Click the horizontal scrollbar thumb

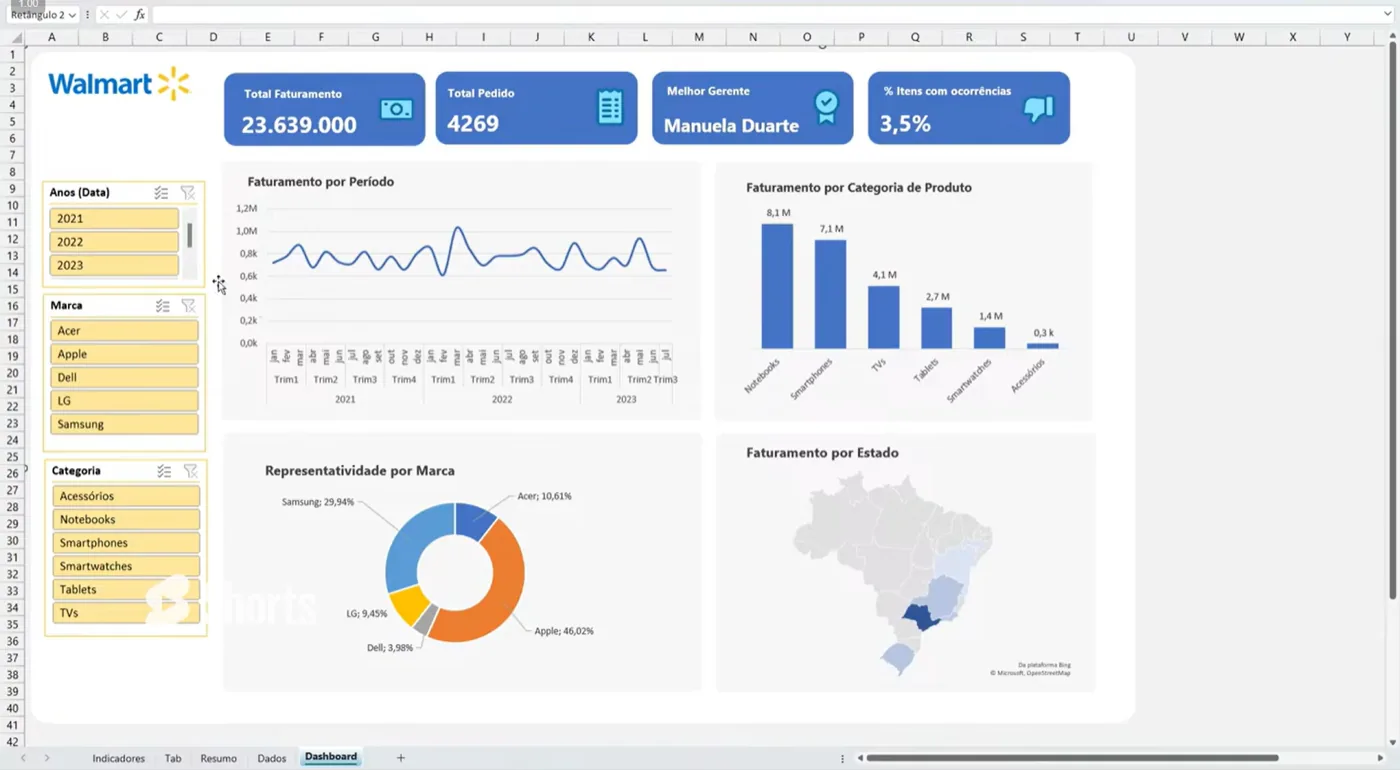point(1073,758)
